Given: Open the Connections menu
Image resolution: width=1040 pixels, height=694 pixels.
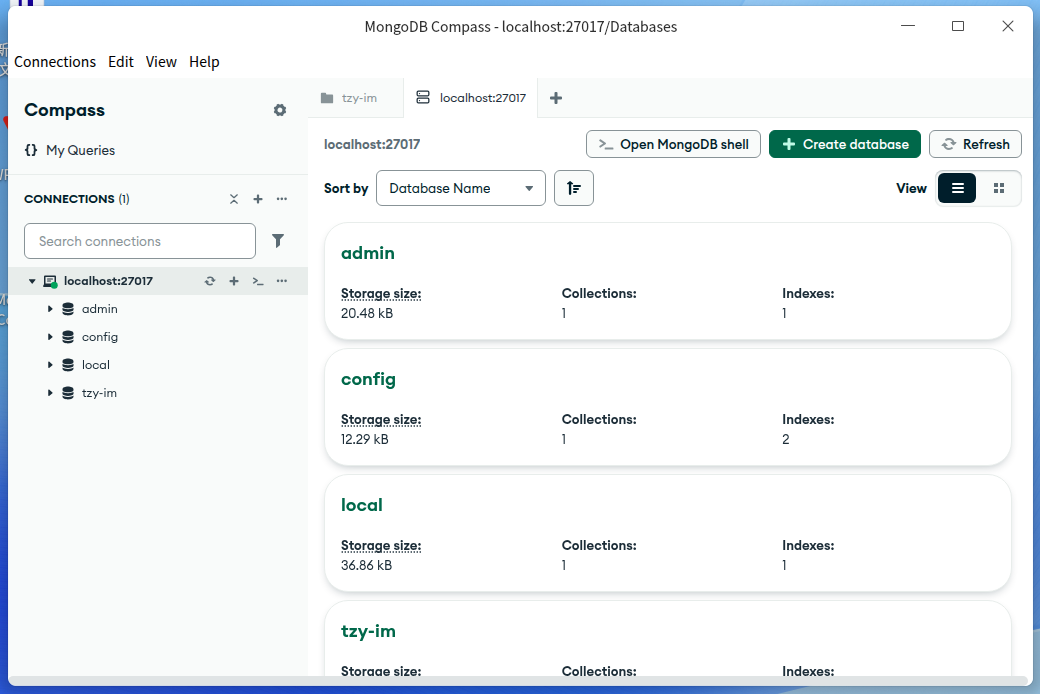Looking at the screenshot, I should [55, 62].
